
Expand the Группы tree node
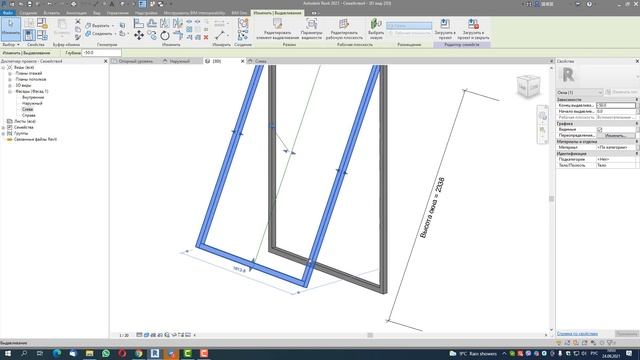point(4,133)
